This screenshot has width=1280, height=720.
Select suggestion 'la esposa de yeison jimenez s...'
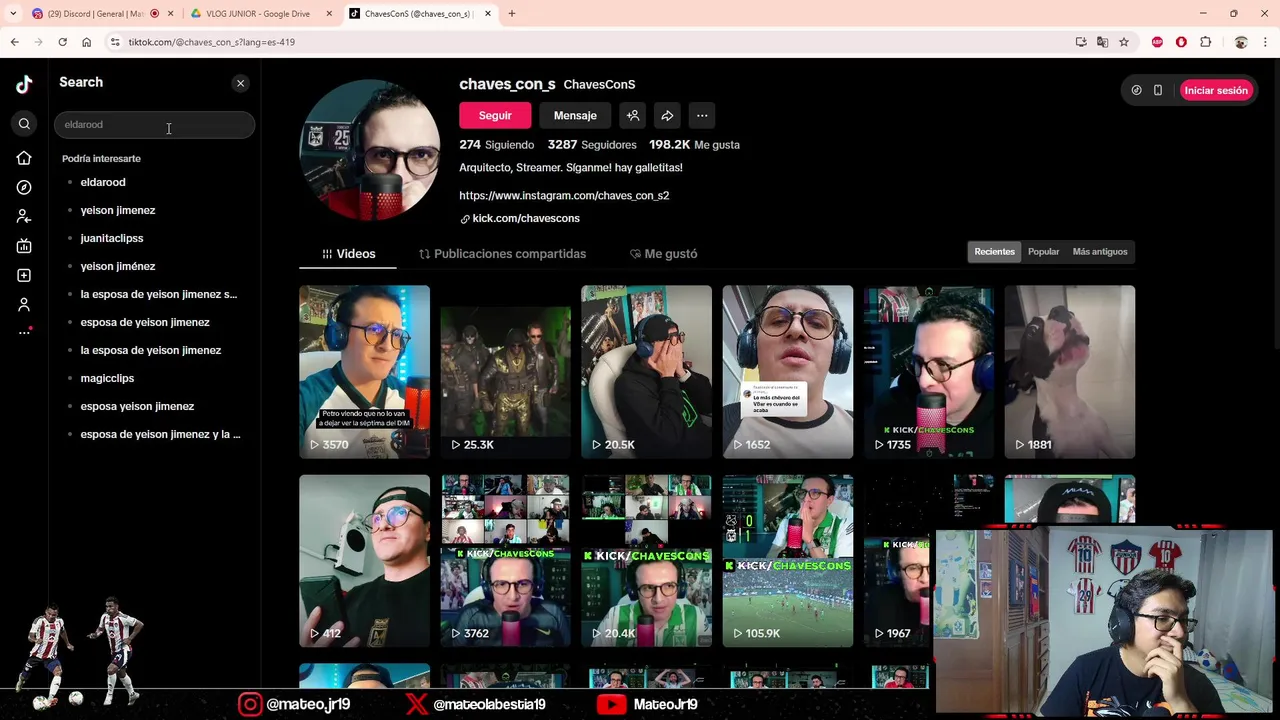159,294
